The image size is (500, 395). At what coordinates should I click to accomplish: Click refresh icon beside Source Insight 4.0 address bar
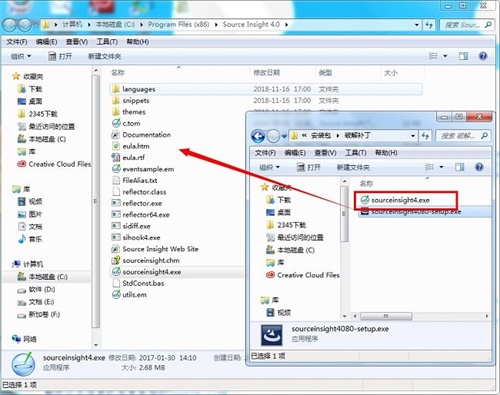429,25
